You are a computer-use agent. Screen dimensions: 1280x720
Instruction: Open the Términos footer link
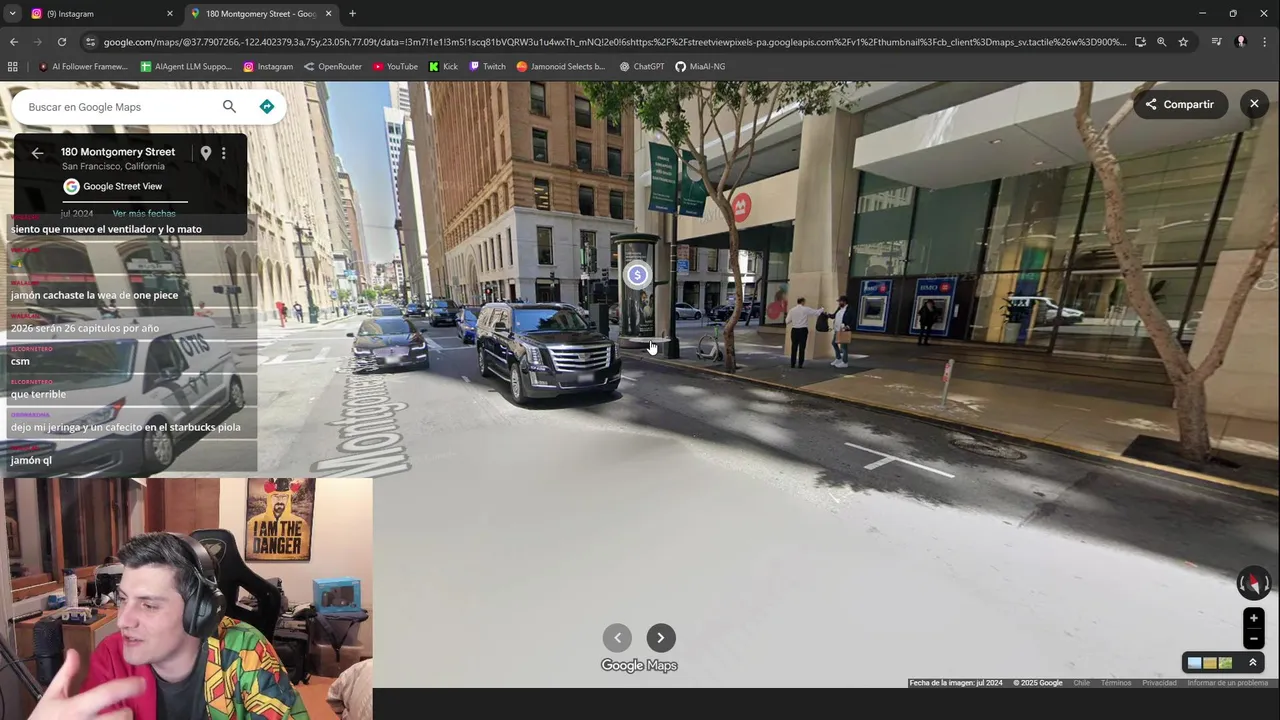[x=1116, y=683]
